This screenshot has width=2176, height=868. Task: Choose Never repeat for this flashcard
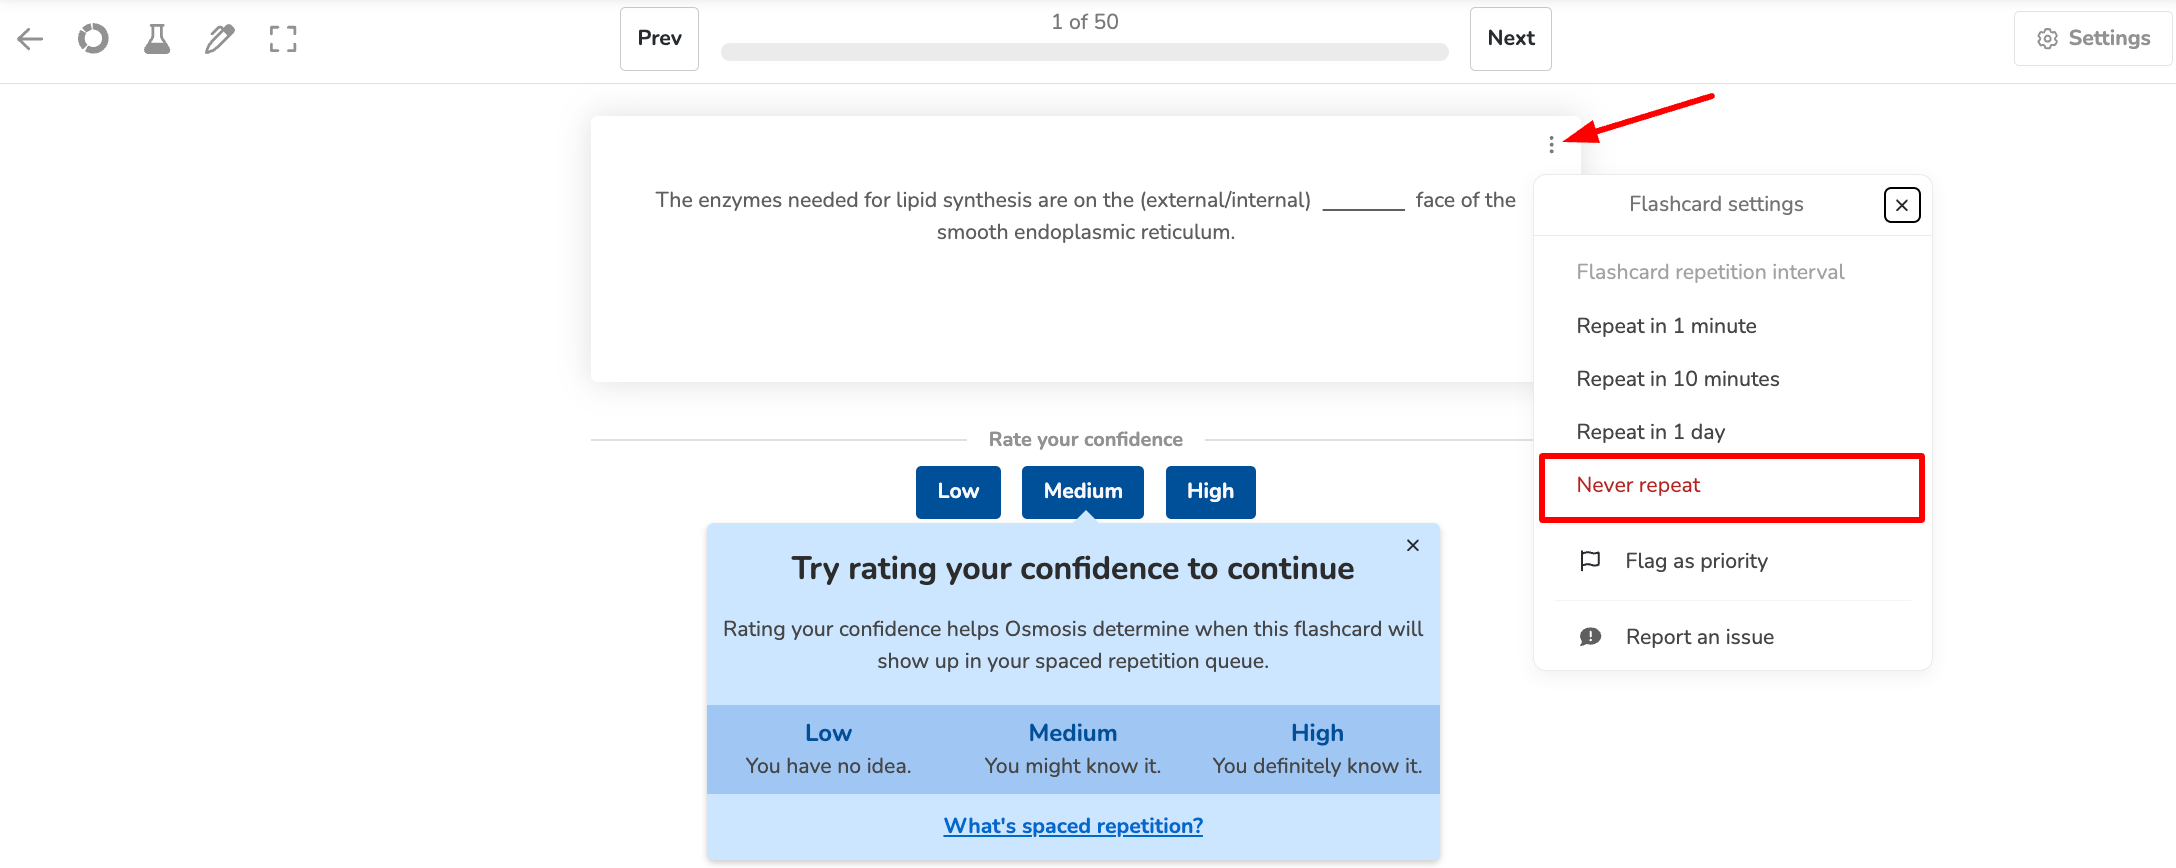pos(1638,485)
